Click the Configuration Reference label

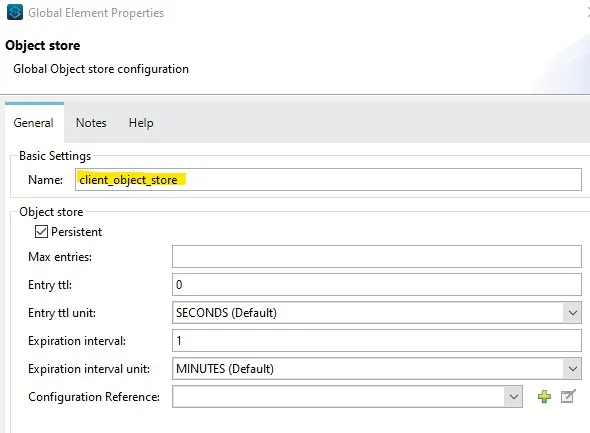tap(94, 397)
